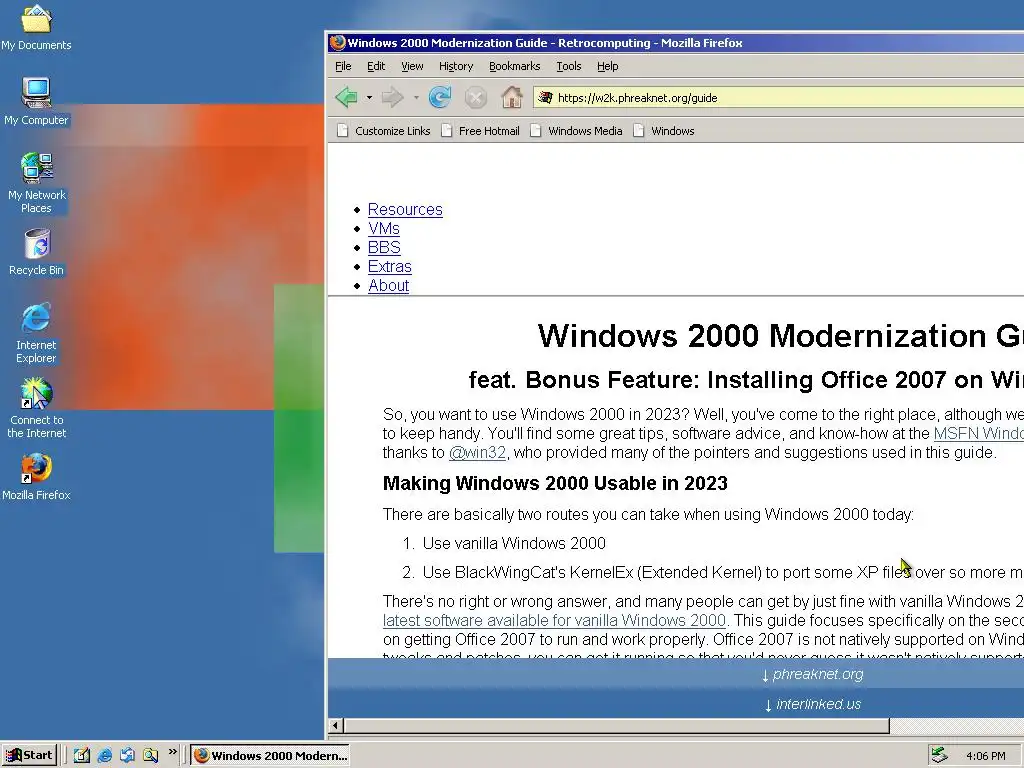
Task: Click fourth quick launch search icon
Action: point(150,755)
